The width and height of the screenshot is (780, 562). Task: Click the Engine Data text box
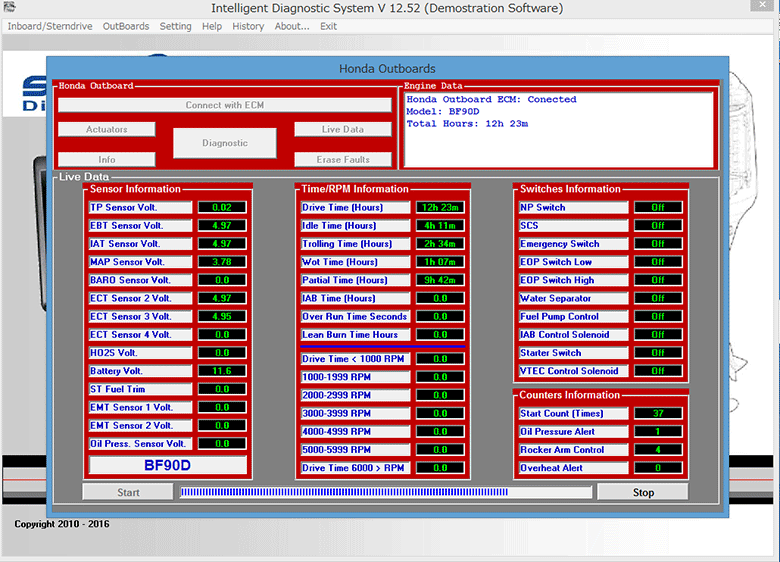pyautogui.click(x=559, y=129)
